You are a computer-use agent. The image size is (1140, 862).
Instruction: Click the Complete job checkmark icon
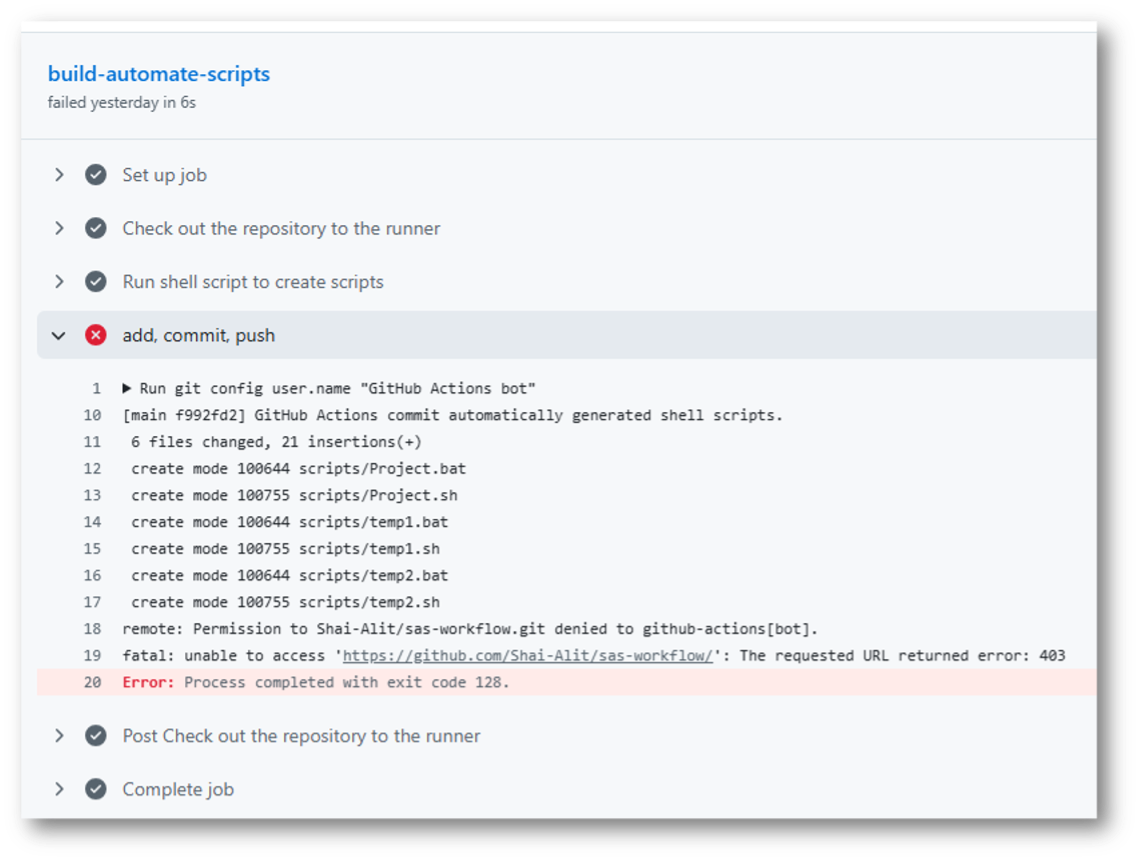[96, 789]
